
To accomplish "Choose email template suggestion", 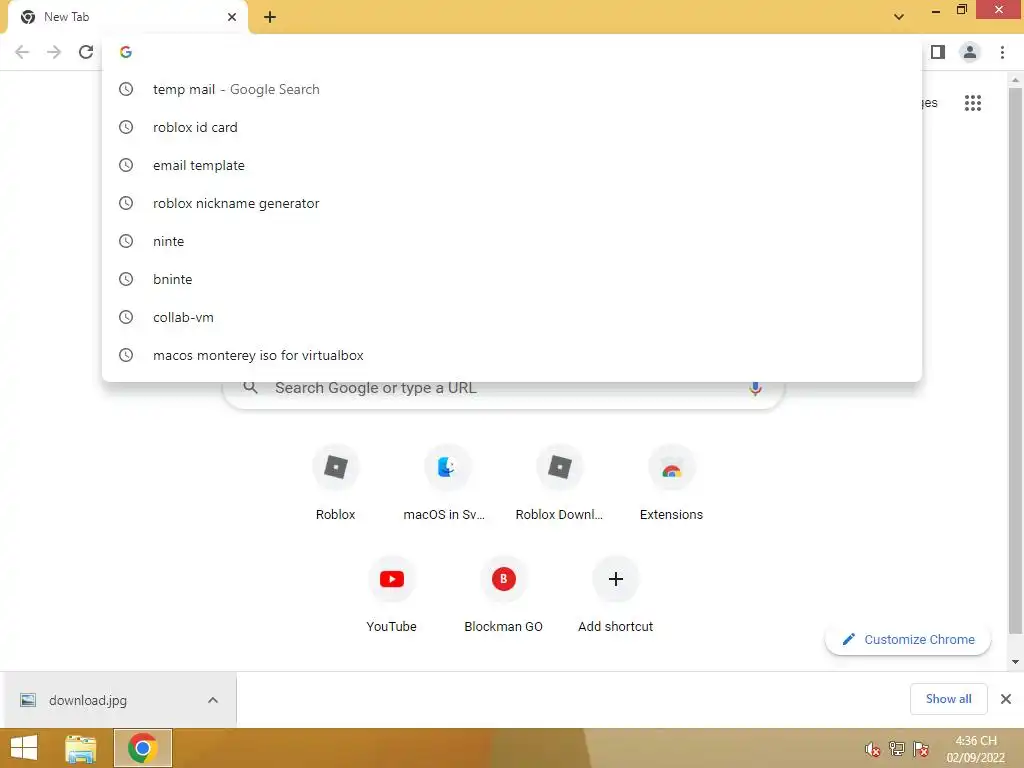I will click(x=512, y=165).
